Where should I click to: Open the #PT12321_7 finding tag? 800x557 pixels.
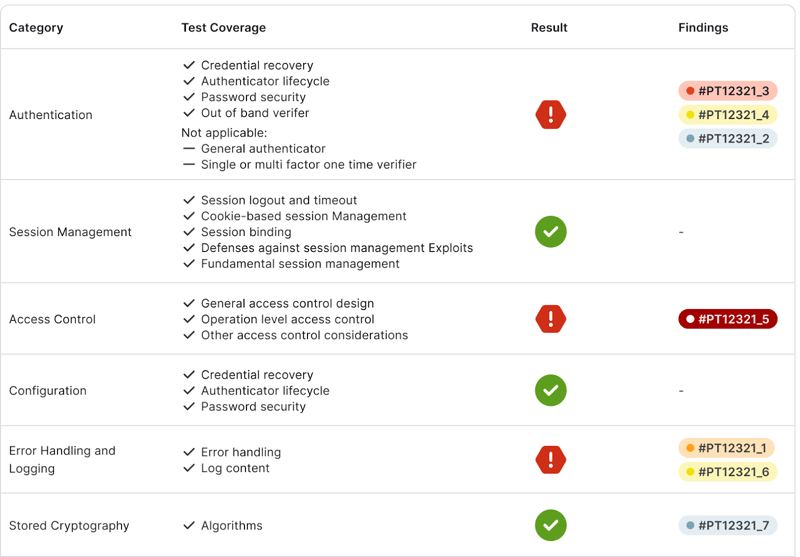(728, 525)
